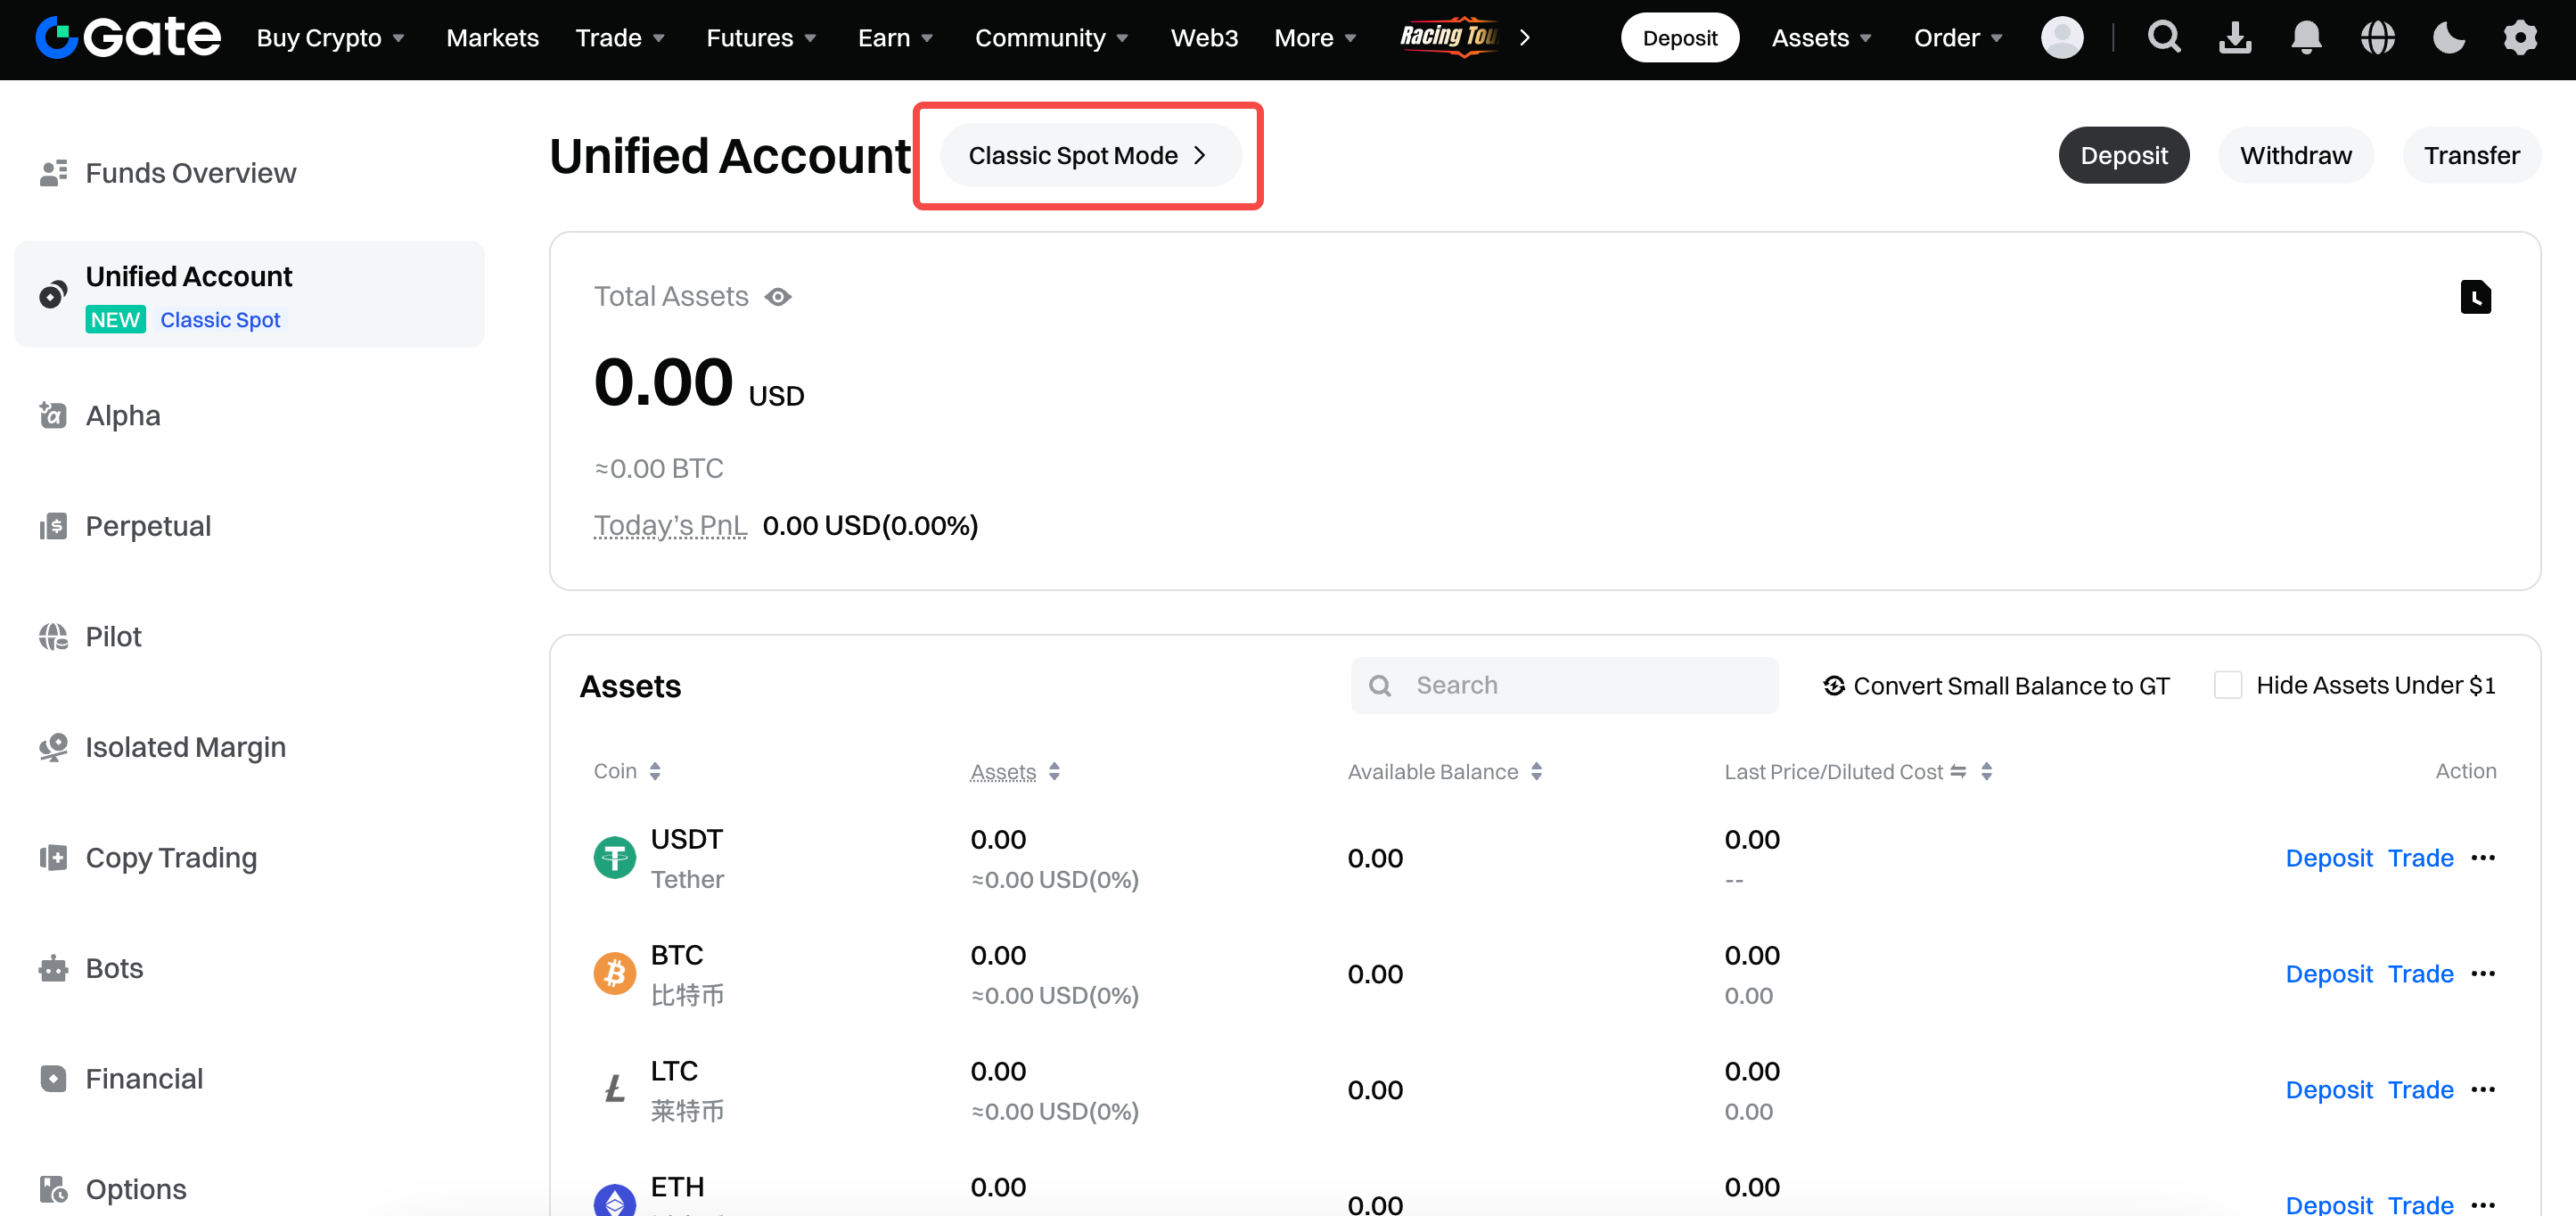Expand the Buy Crypto dropdown
Viewport: 2576px width, 1216px height.
pos(330,38)
